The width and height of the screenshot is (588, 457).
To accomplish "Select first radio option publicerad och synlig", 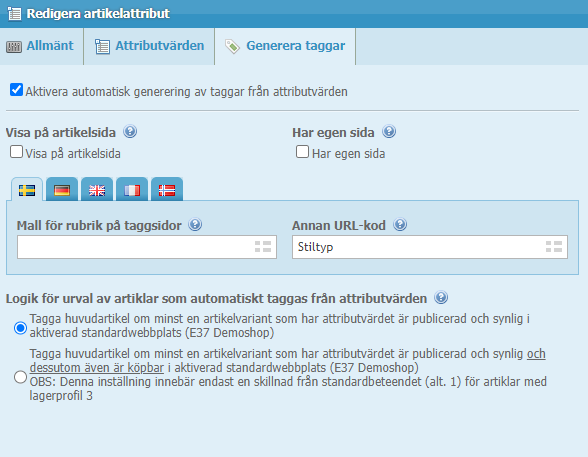I will [x=20, y=328].
